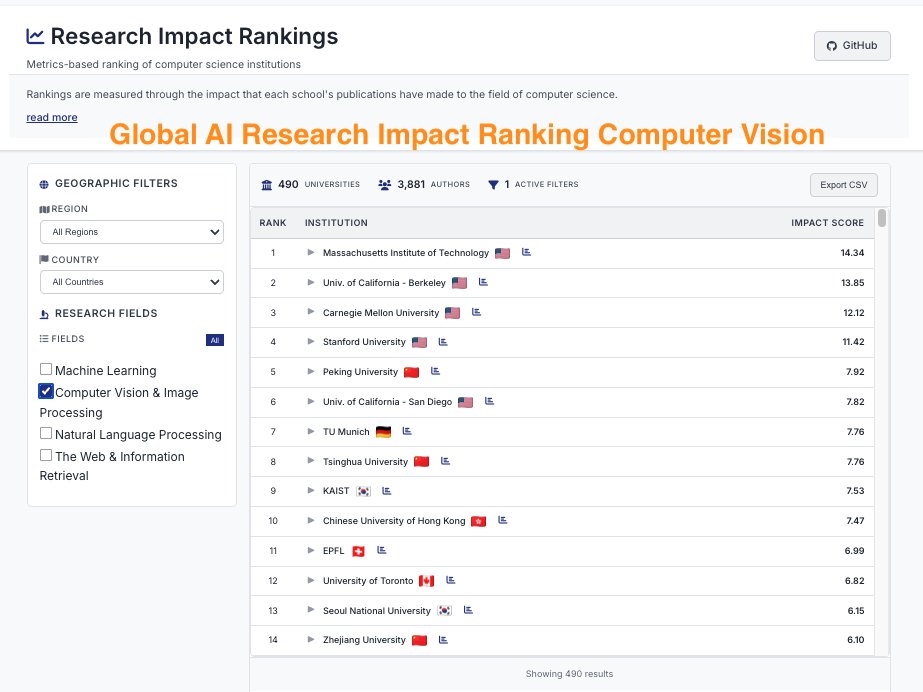Click the read more link
Viewport: 923px width, 692px height.
(x=50, y=117)
